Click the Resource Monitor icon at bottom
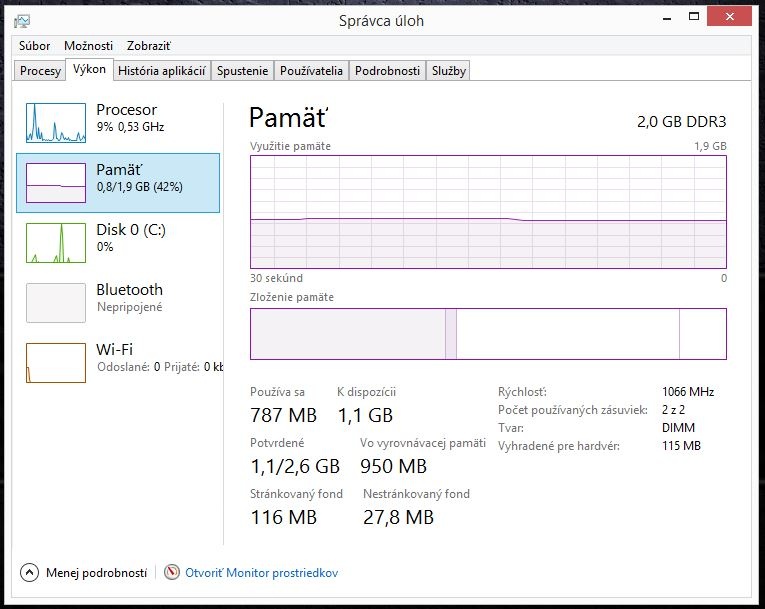 tap(173, 573)
